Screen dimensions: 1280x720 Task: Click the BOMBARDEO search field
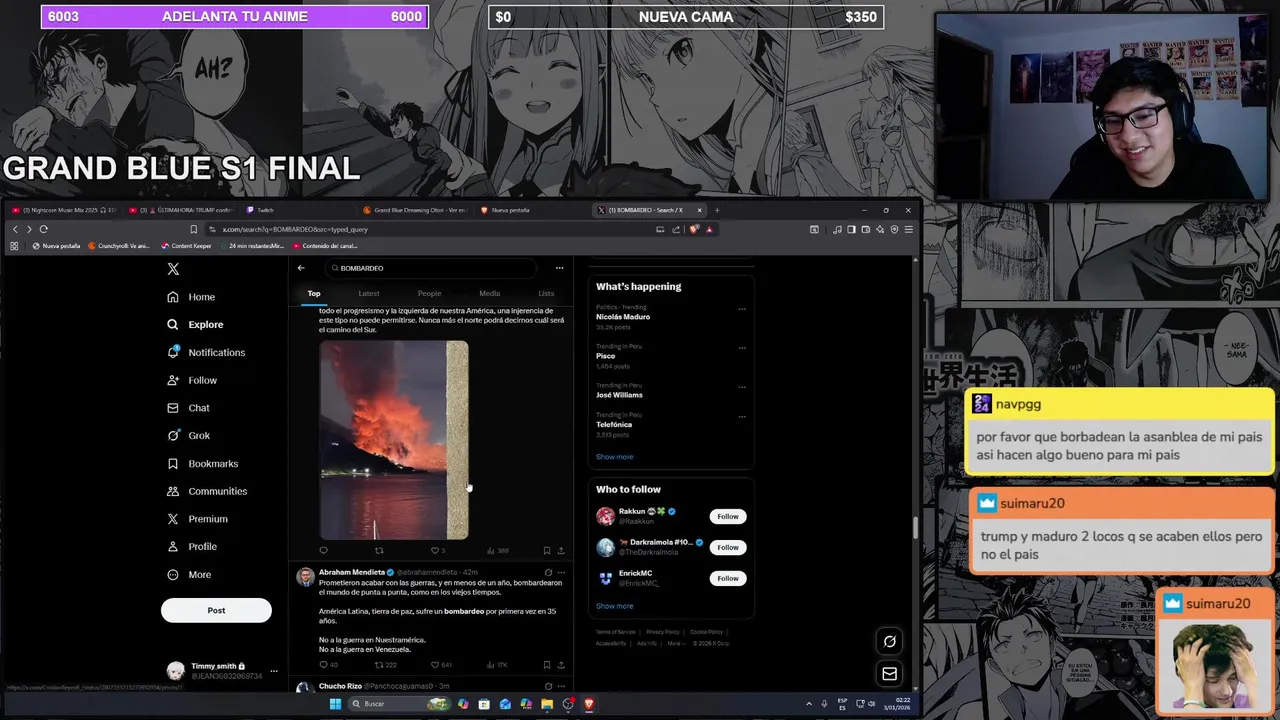coord(430,268)
